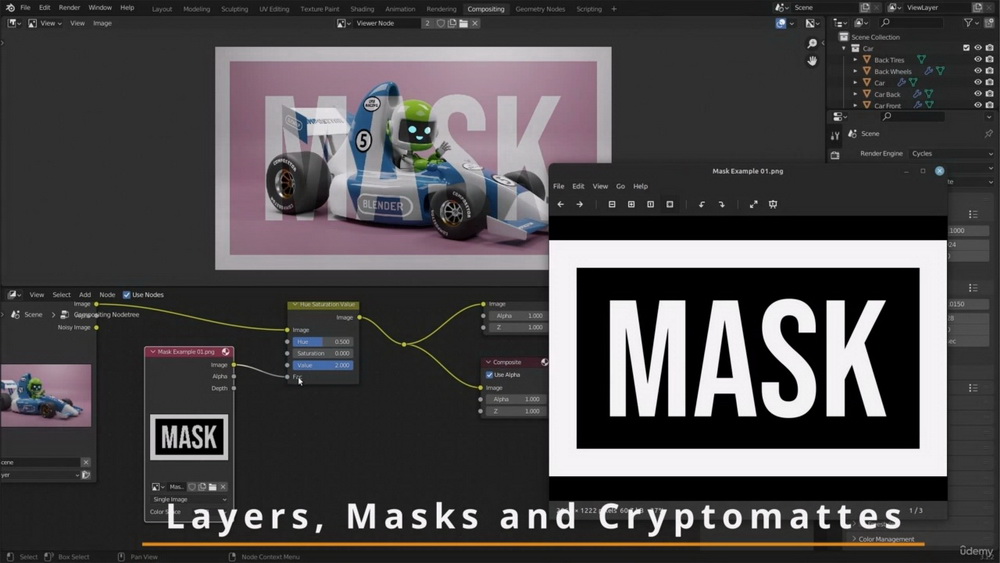Click fake user shield icon in Viewer Node header

tap(440, 24)
